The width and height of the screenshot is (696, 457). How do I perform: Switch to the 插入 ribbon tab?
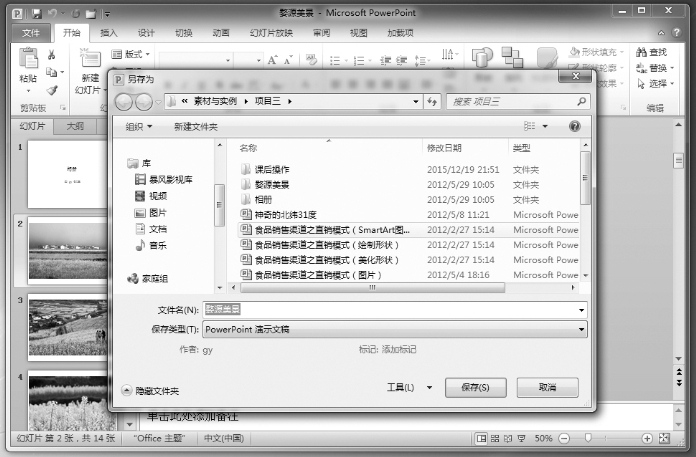point(108,33)
